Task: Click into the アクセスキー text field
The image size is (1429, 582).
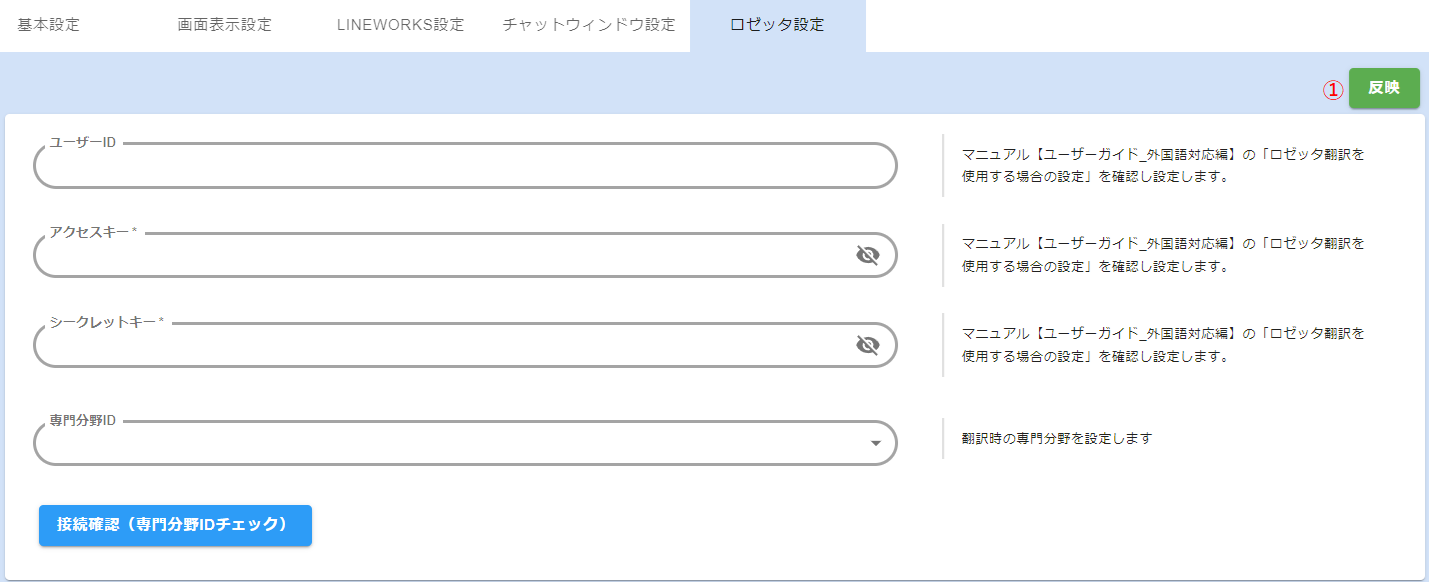Action: click(440, 257)
